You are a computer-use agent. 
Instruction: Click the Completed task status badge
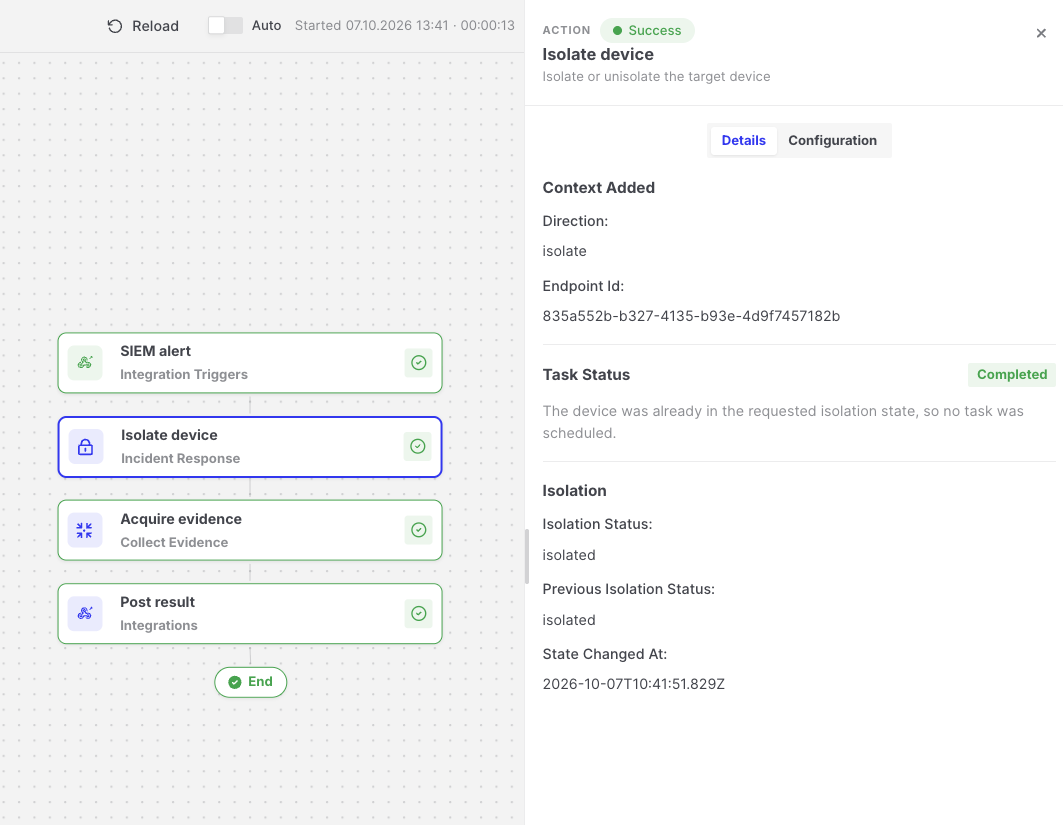pyautogui.click(x=1011, y=375)
